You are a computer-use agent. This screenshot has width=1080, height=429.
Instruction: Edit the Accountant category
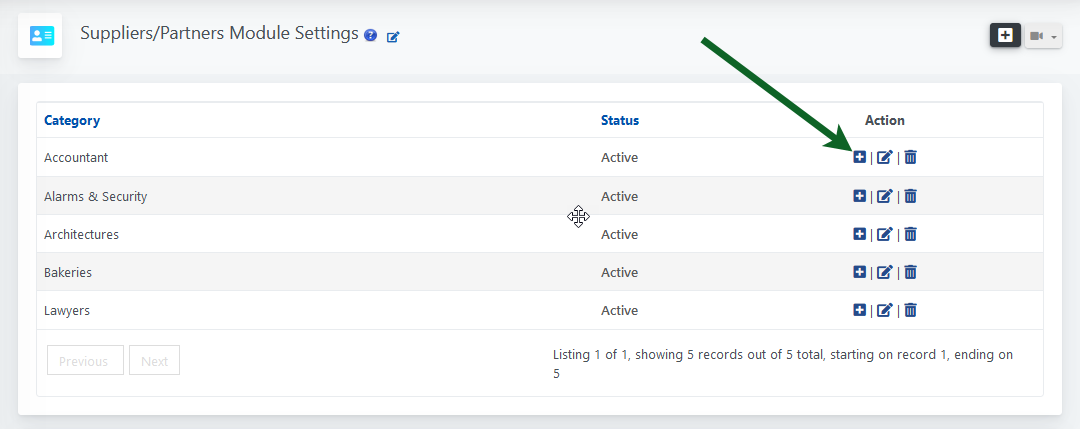tap(884, 157)
